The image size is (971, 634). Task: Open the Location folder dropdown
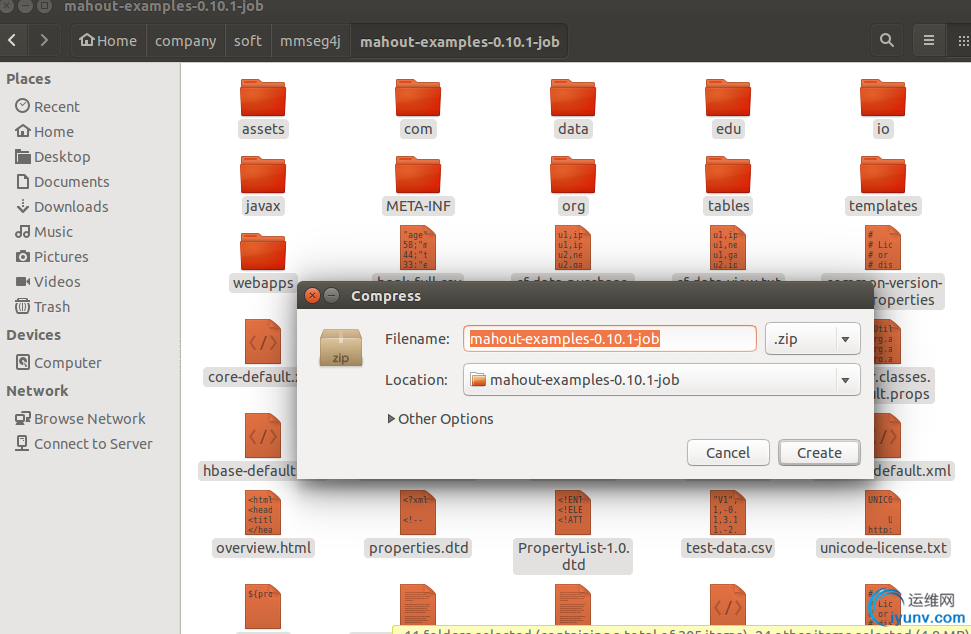click(x=661, y=380)
